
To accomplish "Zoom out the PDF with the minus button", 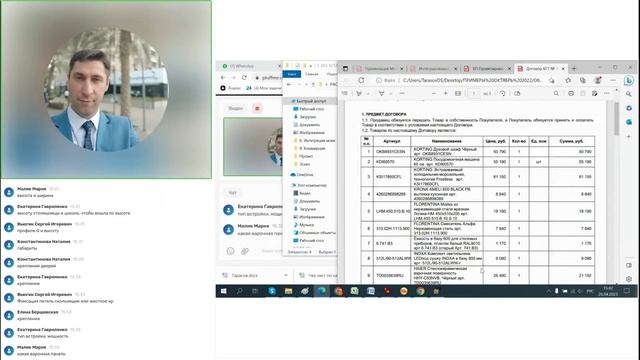I will click(x=434, y=93).
